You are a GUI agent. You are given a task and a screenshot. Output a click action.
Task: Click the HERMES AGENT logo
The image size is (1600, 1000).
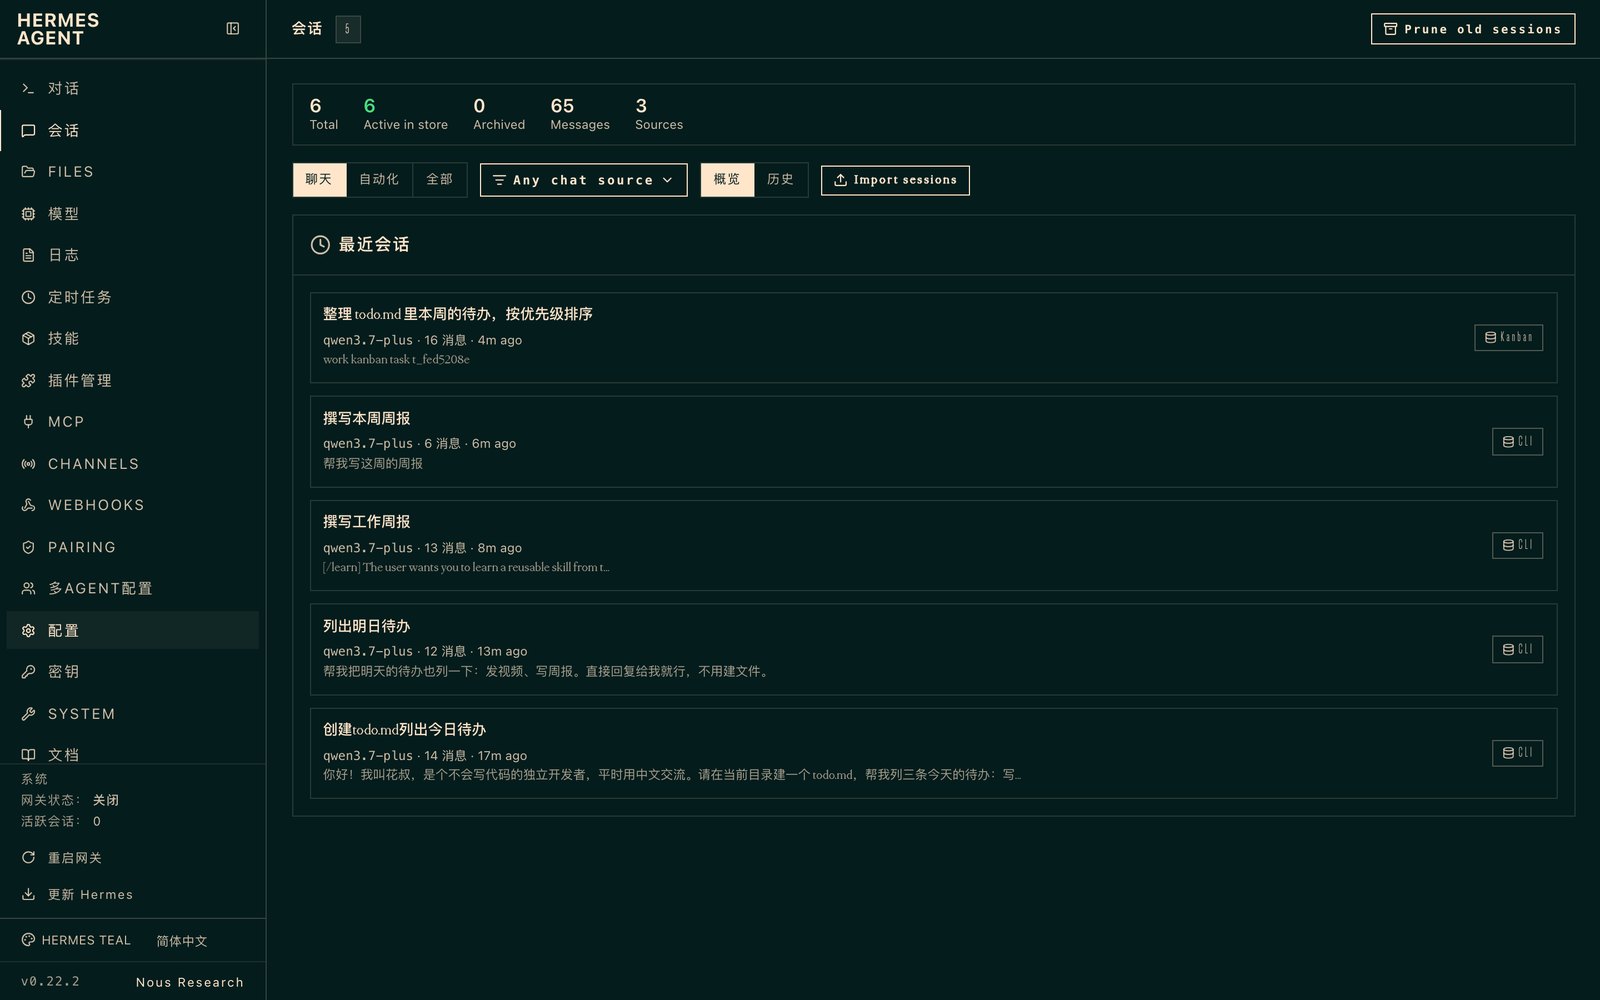(58, 29)
